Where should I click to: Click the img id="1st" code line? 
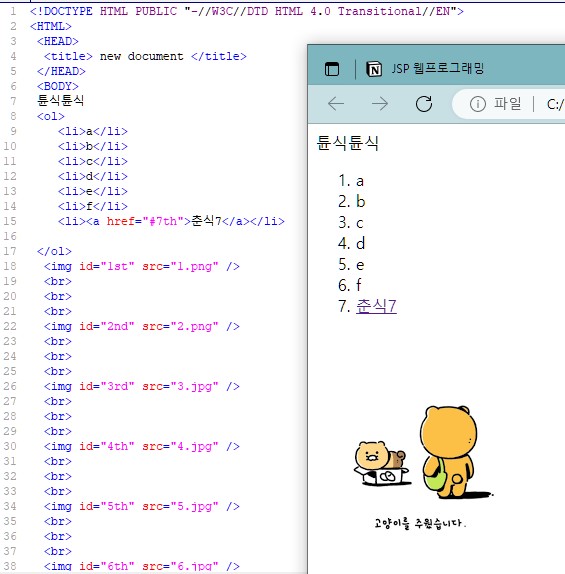pos(142,266)
